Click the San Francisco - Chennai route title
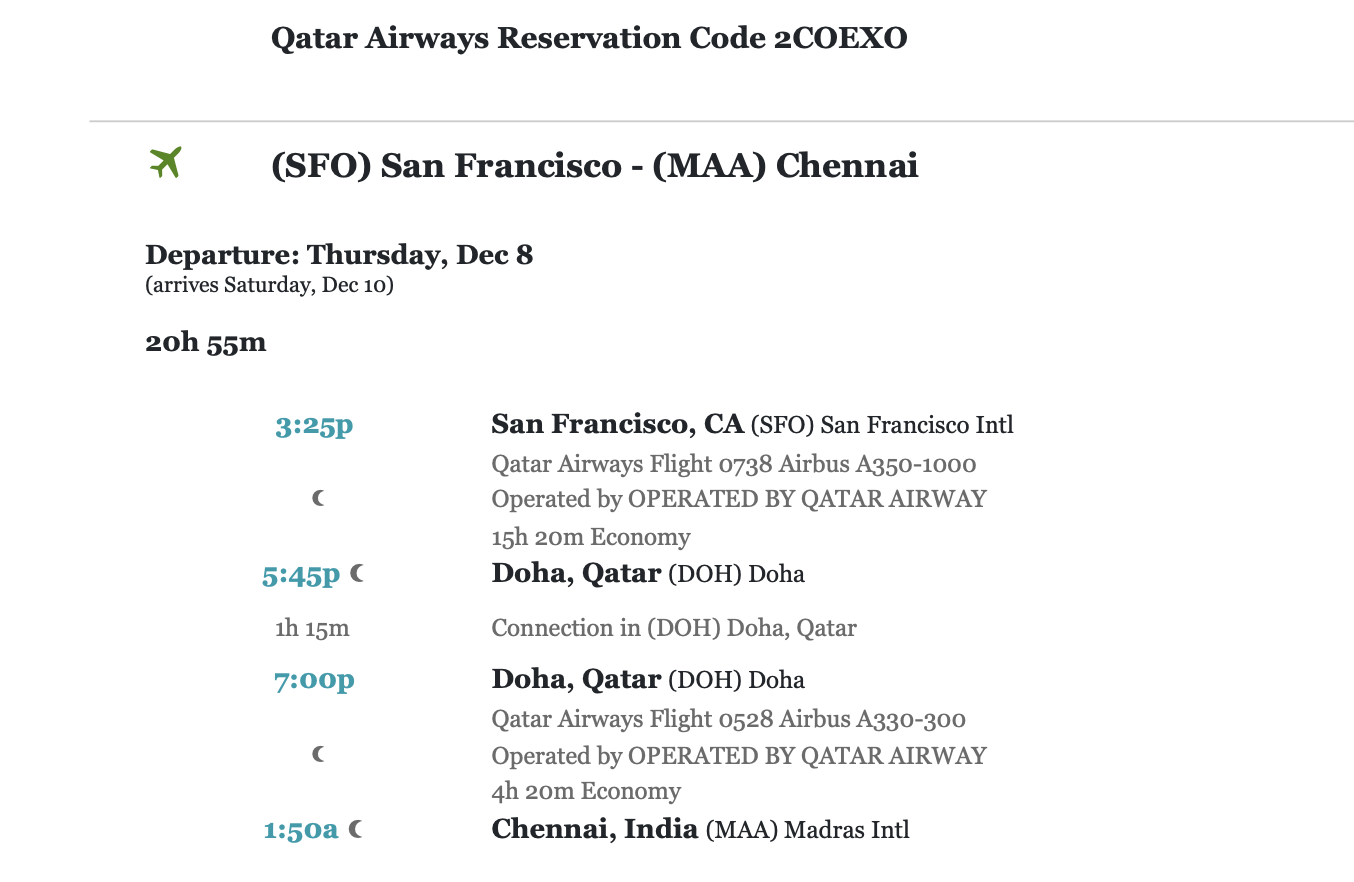The image size is (1354, 882). coord(594,165)
